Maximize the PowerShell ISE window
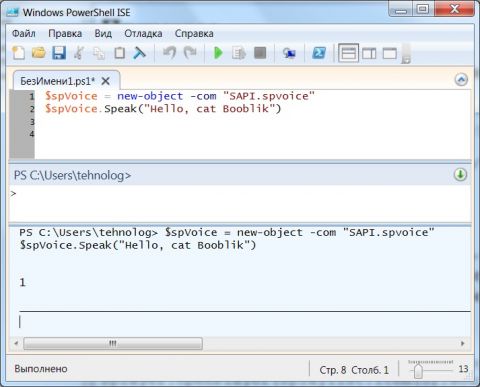This screenshot has height=387, width=480. pyautogui.click(x=423, y=9)
